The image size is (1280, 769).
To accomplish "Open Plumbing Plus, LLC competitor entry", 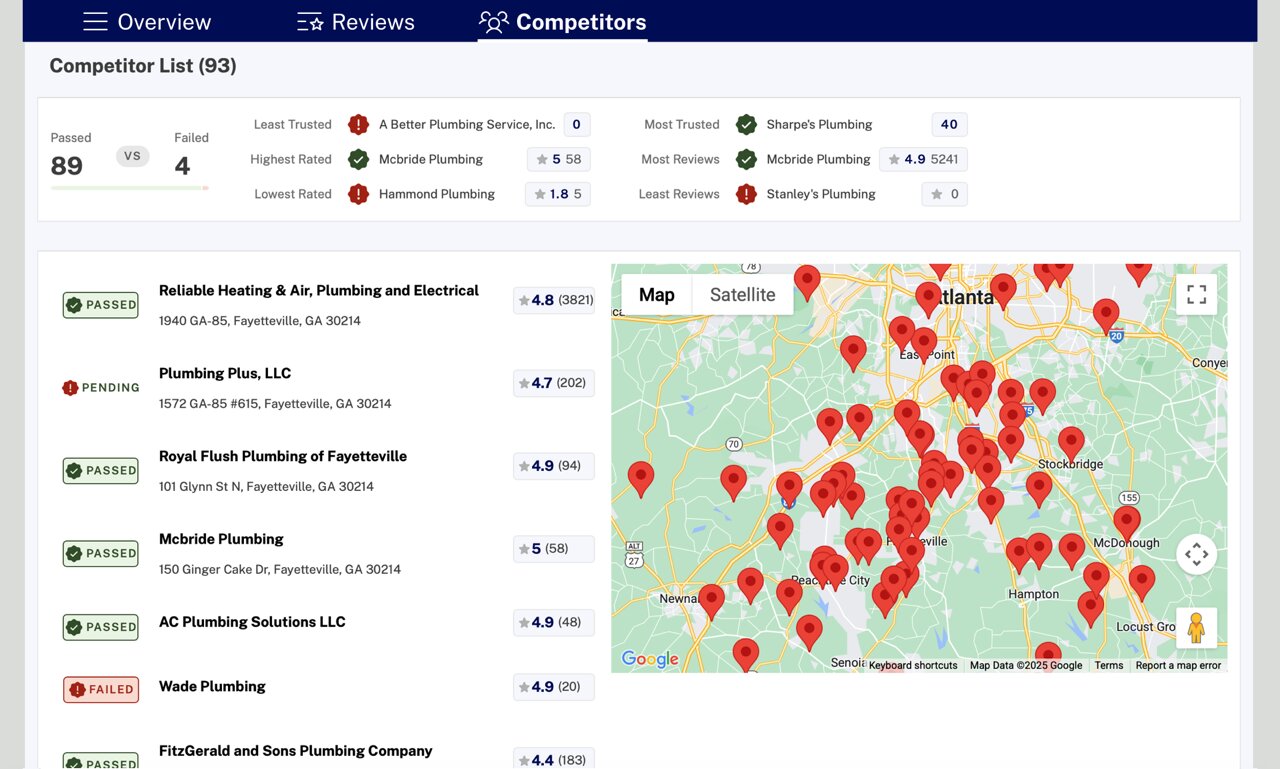I will [225, 374].
